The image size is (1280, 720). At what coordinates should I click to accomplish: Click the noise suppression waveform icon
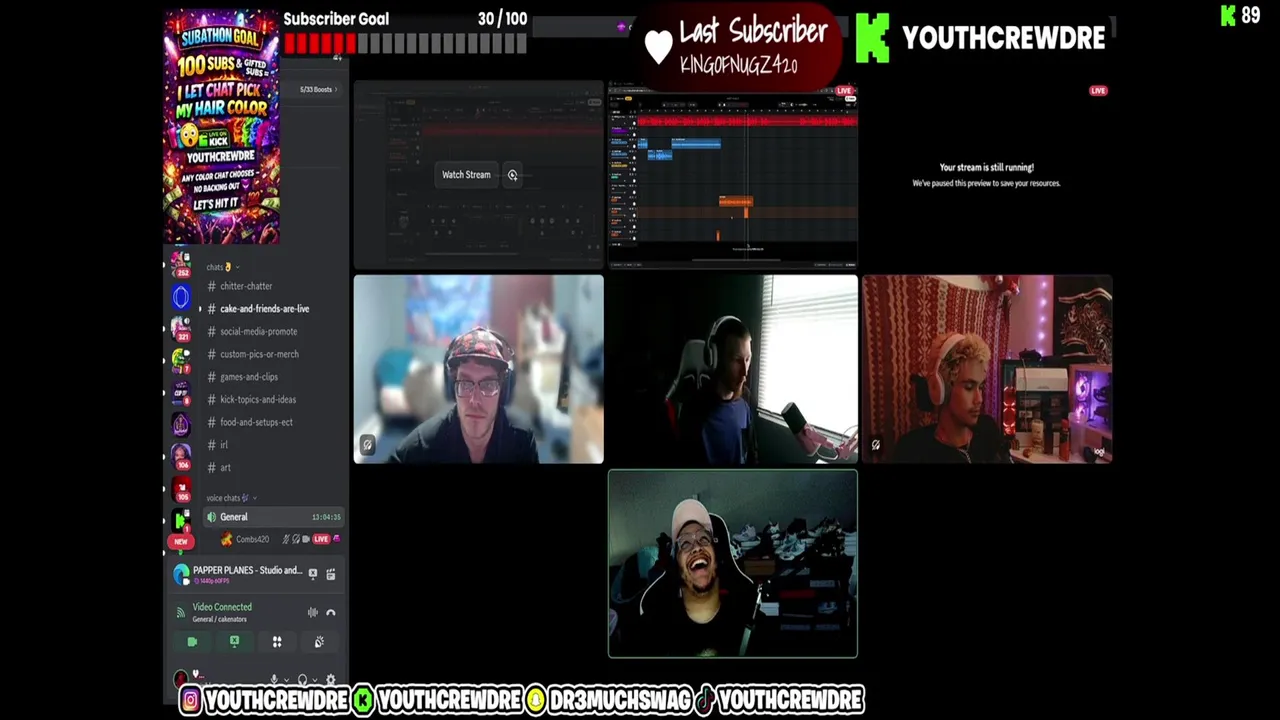pos(313,612)
